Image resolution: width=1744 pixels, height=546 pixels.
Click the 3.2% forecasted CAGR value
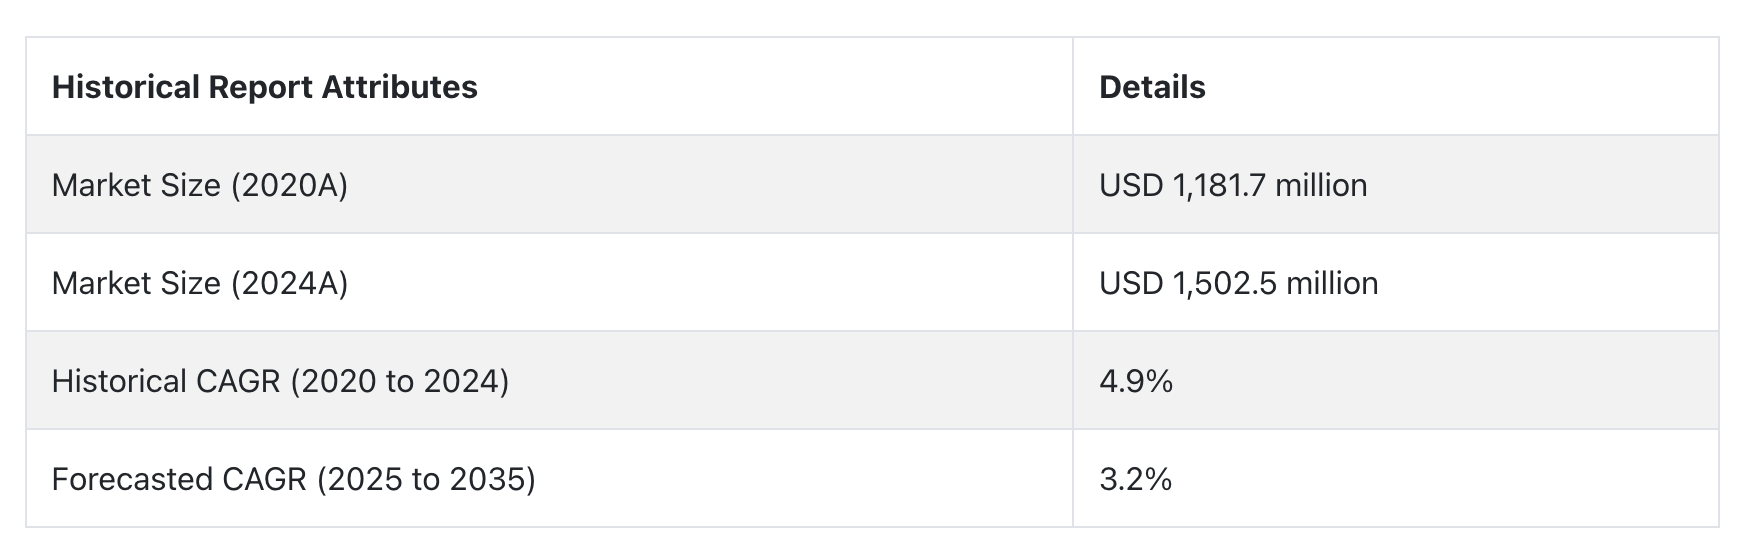pyautogui.click(x=1136, y=479)
